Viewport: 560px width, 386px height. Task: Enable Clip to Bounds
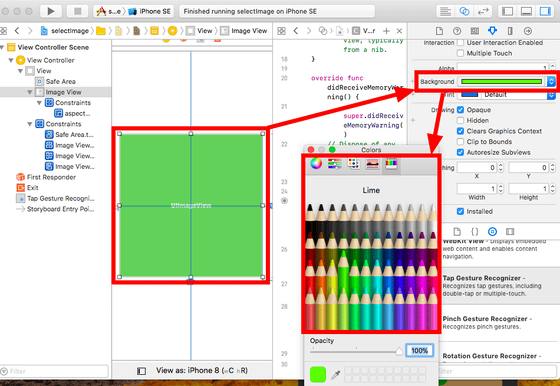coord(460,142)
